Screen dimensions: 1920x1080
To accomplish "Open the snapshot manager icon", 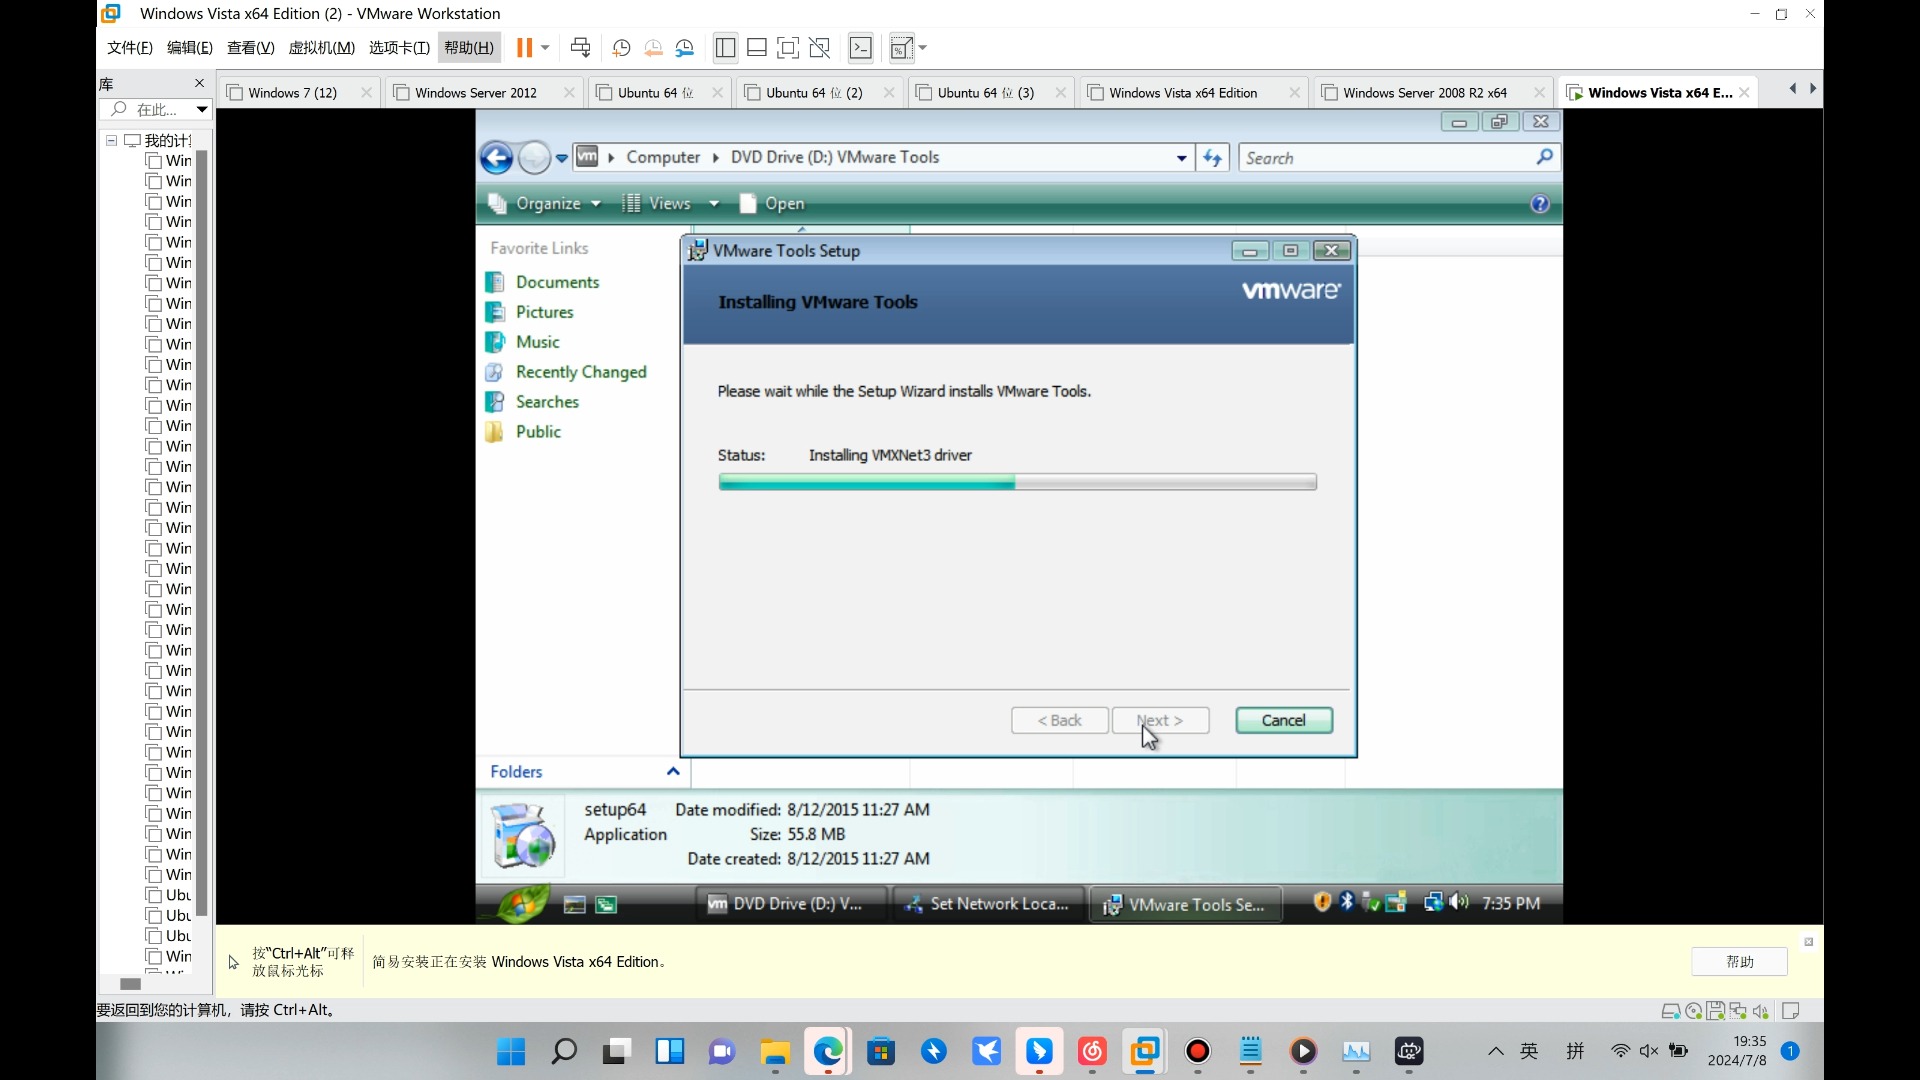I will tap(685, 48).
